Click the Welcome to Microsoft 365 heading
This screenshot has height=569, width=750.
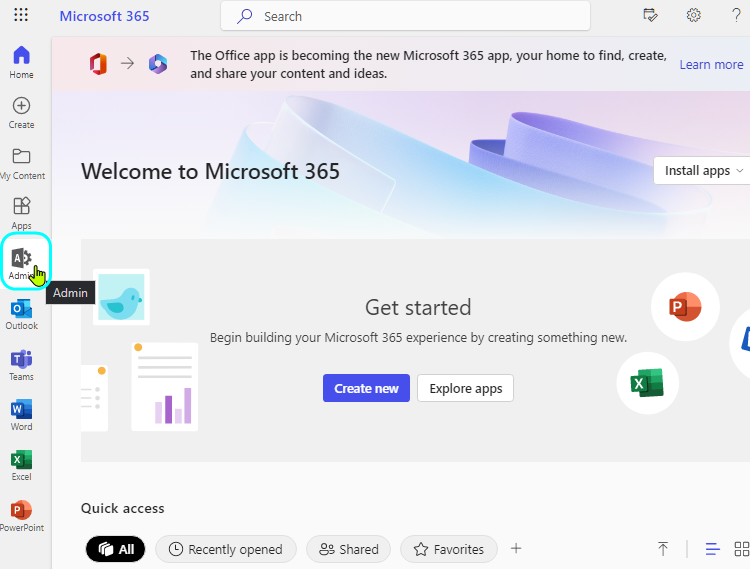point(210,171)
